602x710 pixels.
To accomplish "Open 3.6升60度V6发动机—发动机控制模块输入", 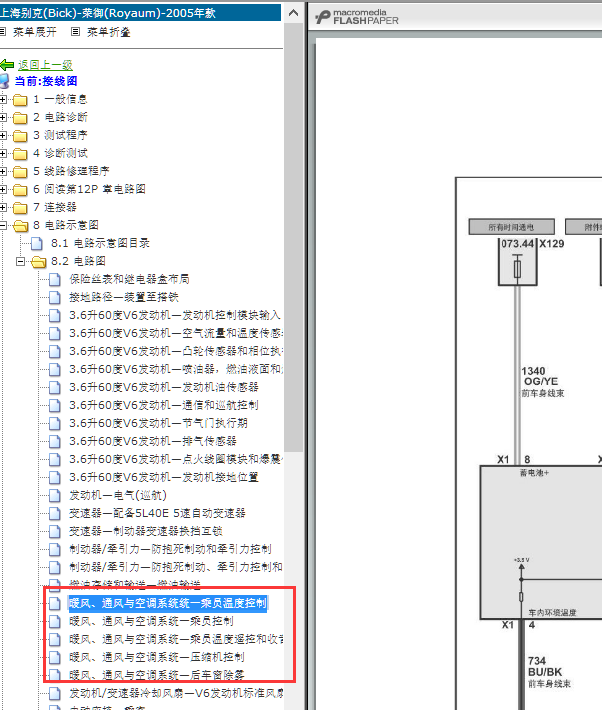I will tap(175, 315).
